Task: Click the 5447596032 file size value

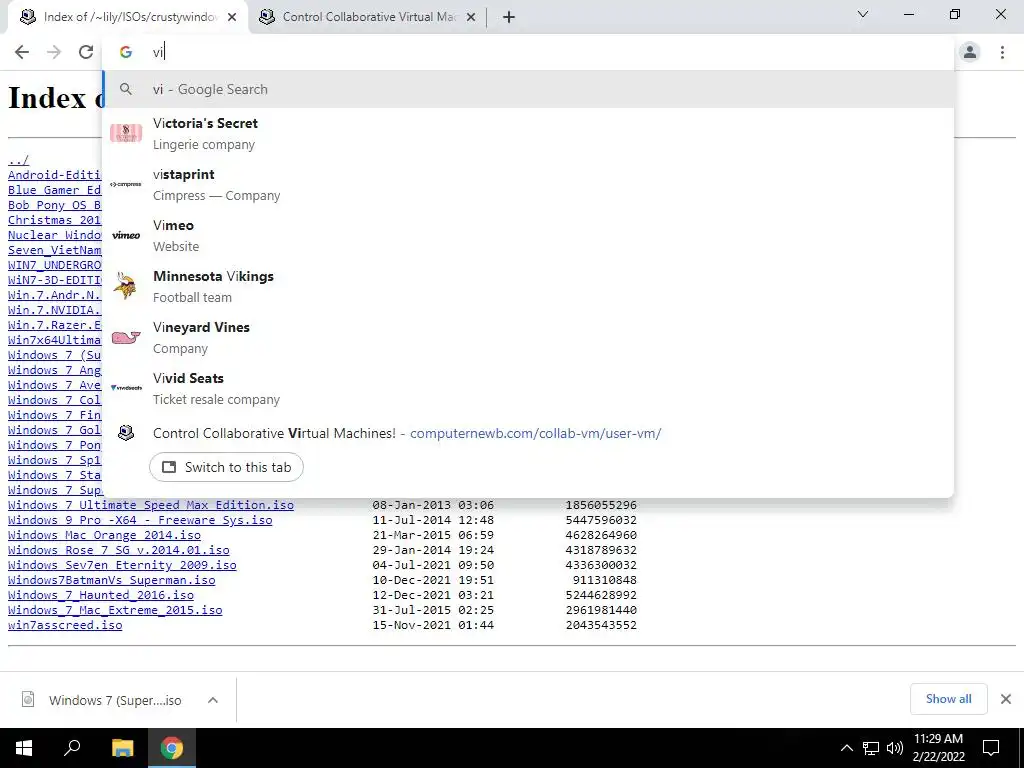Action: pos(601,520)
